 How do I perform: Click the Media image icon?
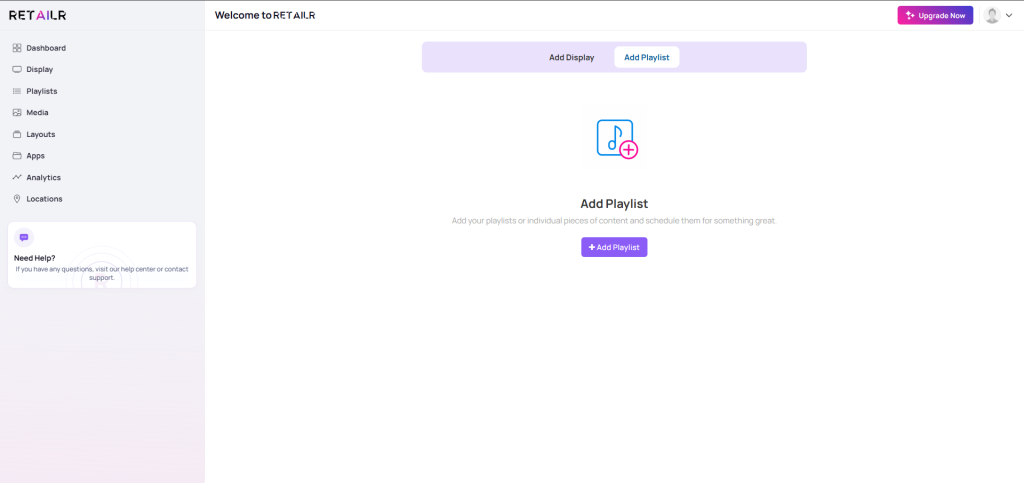17,113
